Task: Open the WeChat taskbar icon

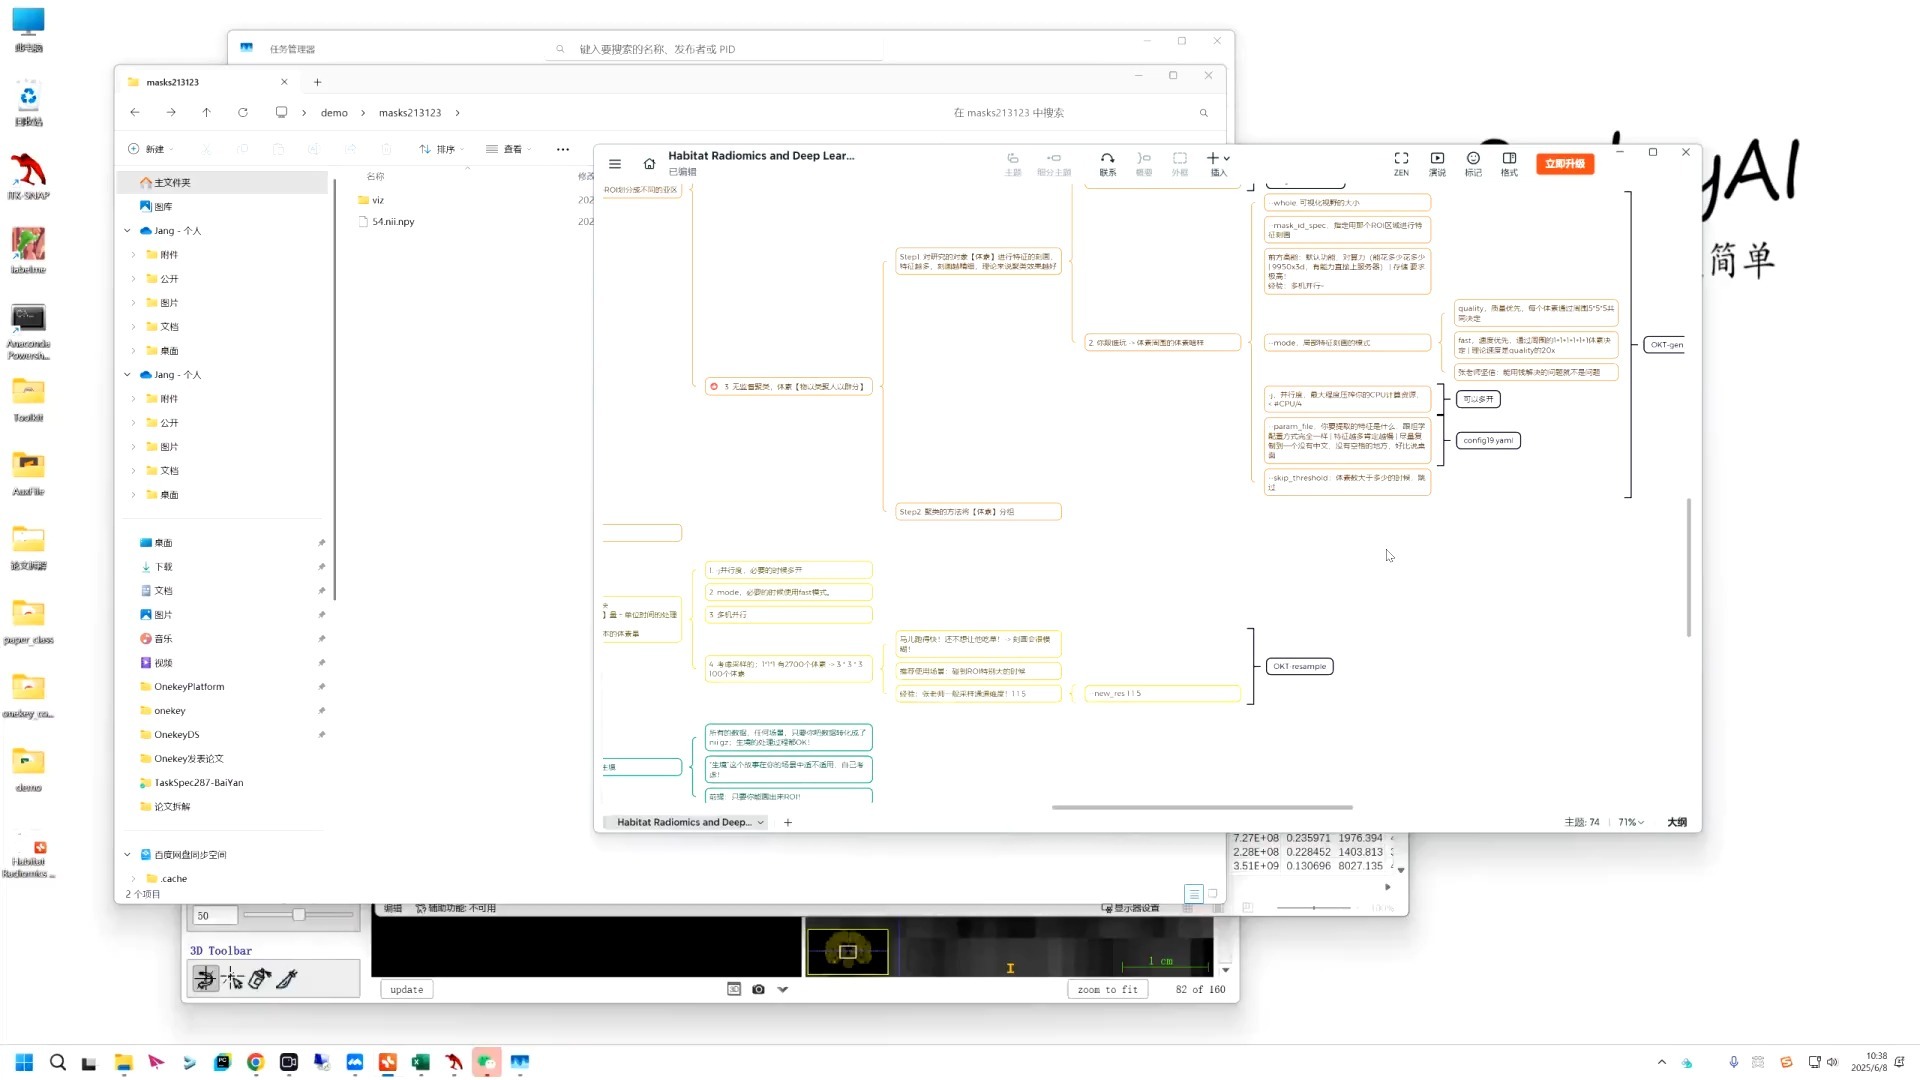Action: pos(487,1062)
